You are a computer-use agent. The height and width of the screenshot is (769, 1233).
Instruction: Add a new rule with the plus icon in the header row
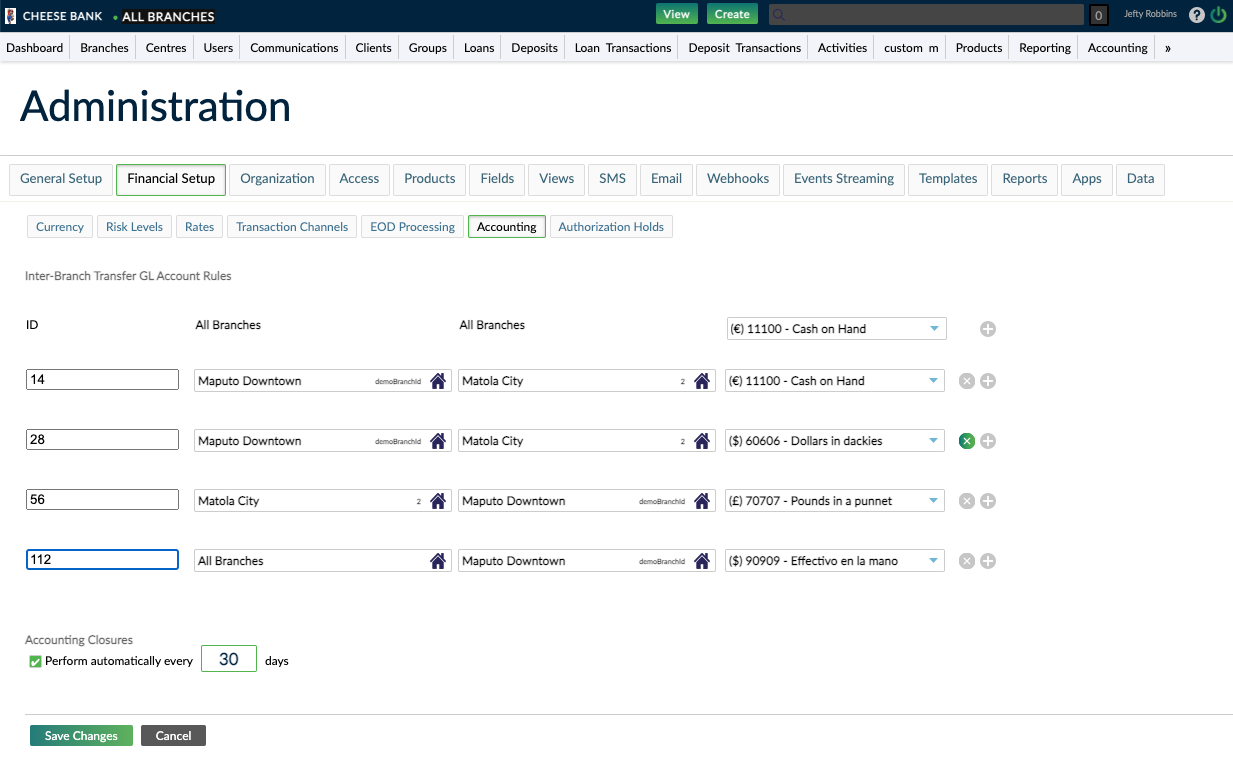coord(988,328)
